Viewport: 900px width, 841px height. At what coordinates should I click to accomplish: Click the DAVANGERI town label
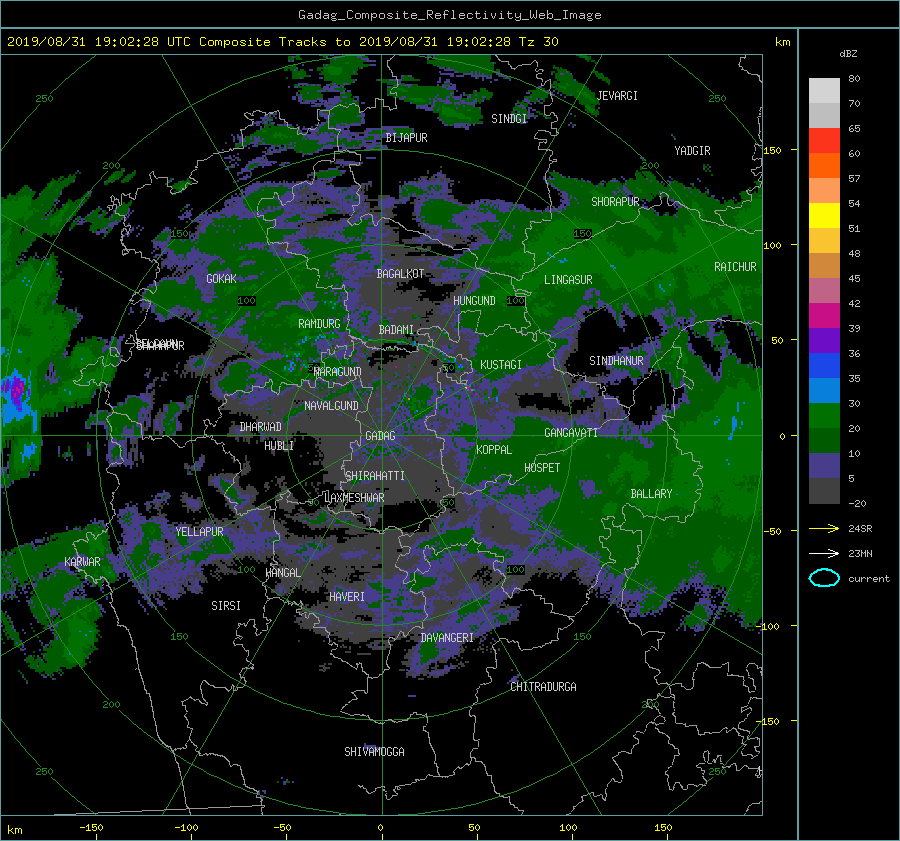[x=447, y=638]
